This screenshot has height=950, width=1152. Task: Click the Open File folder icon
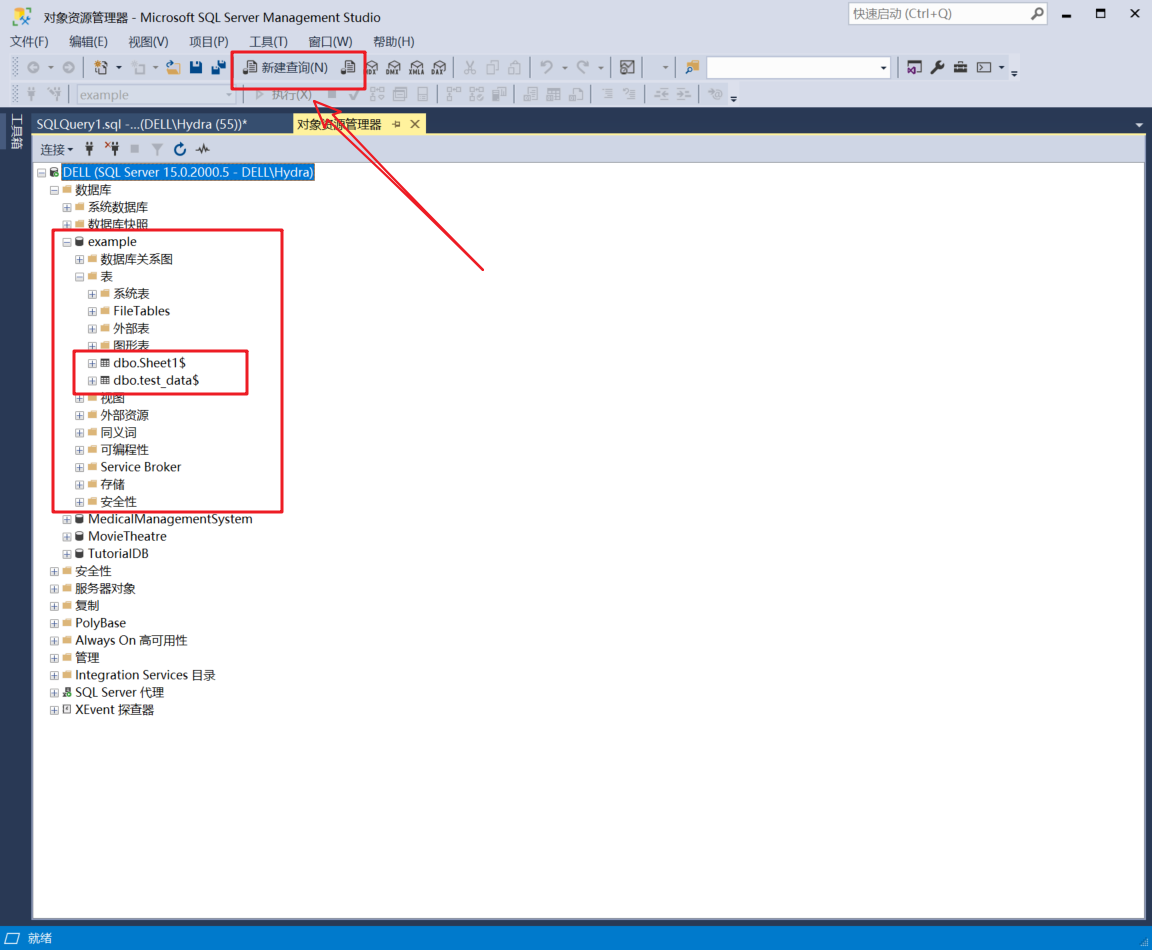pyautogui.click(x=173, y=68)
